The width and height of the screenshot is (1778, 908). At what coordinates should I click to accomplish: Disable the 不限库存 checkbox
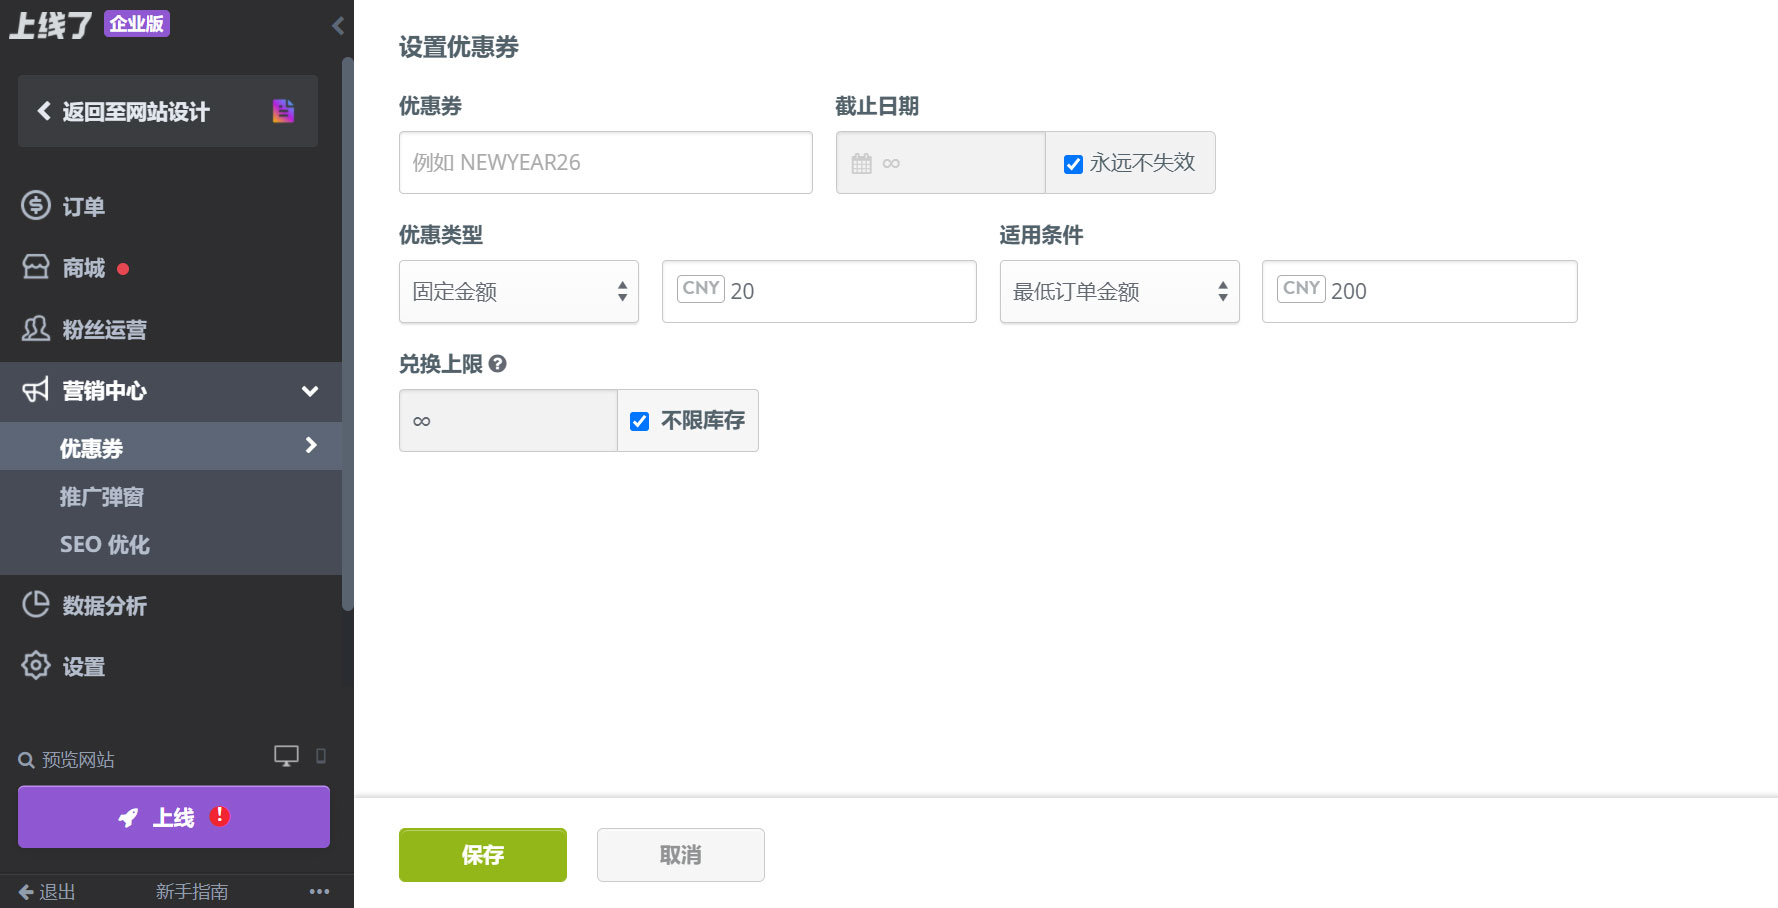640,421
